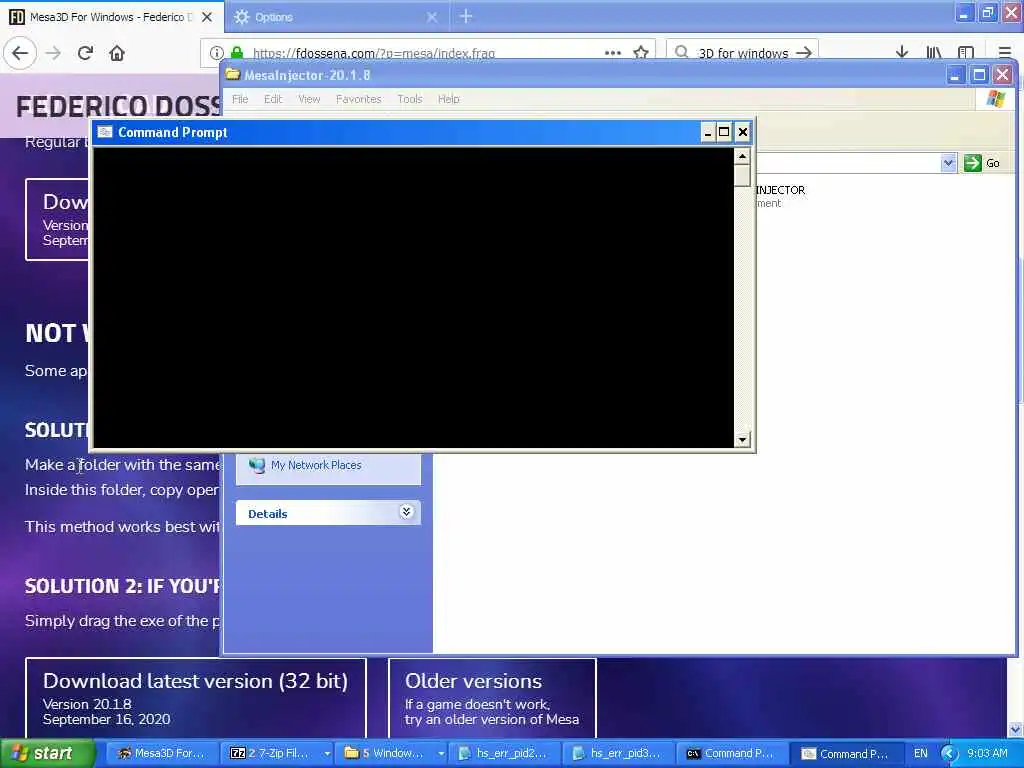
Task: Click the Windows flag logo in Explorer
Action: coord(996,99)
